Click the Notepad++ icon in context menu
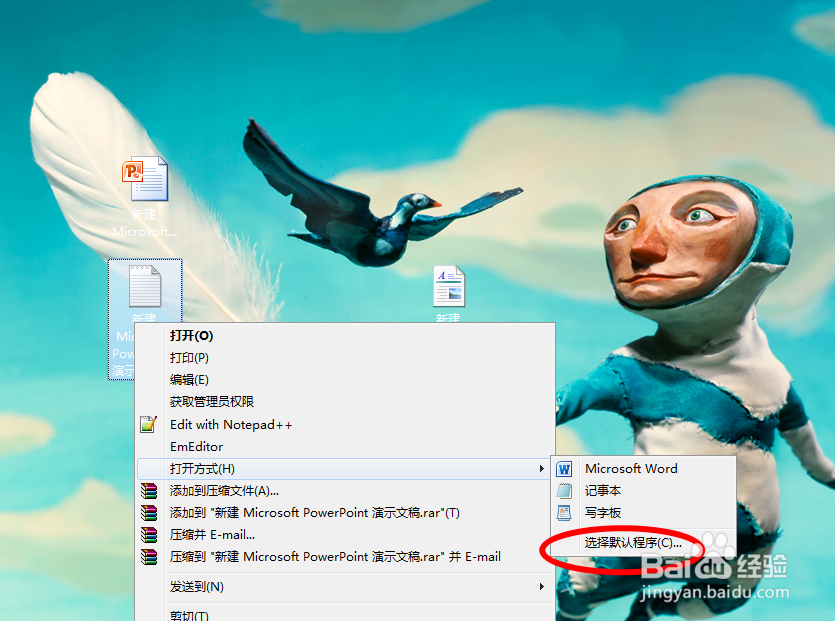The height and width of the screenshot is (621, 835). pos(149,424)
